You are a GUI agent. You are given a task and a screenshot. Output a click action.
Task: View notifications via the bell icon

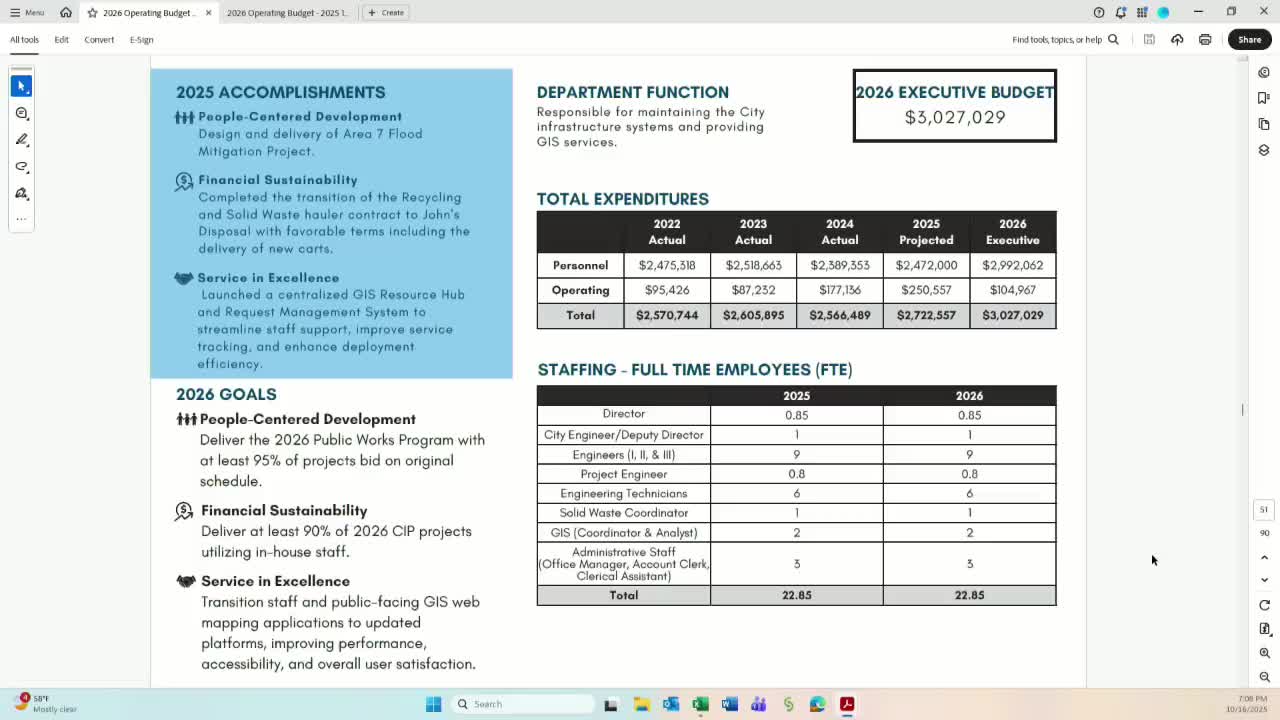click(1120, 12)
